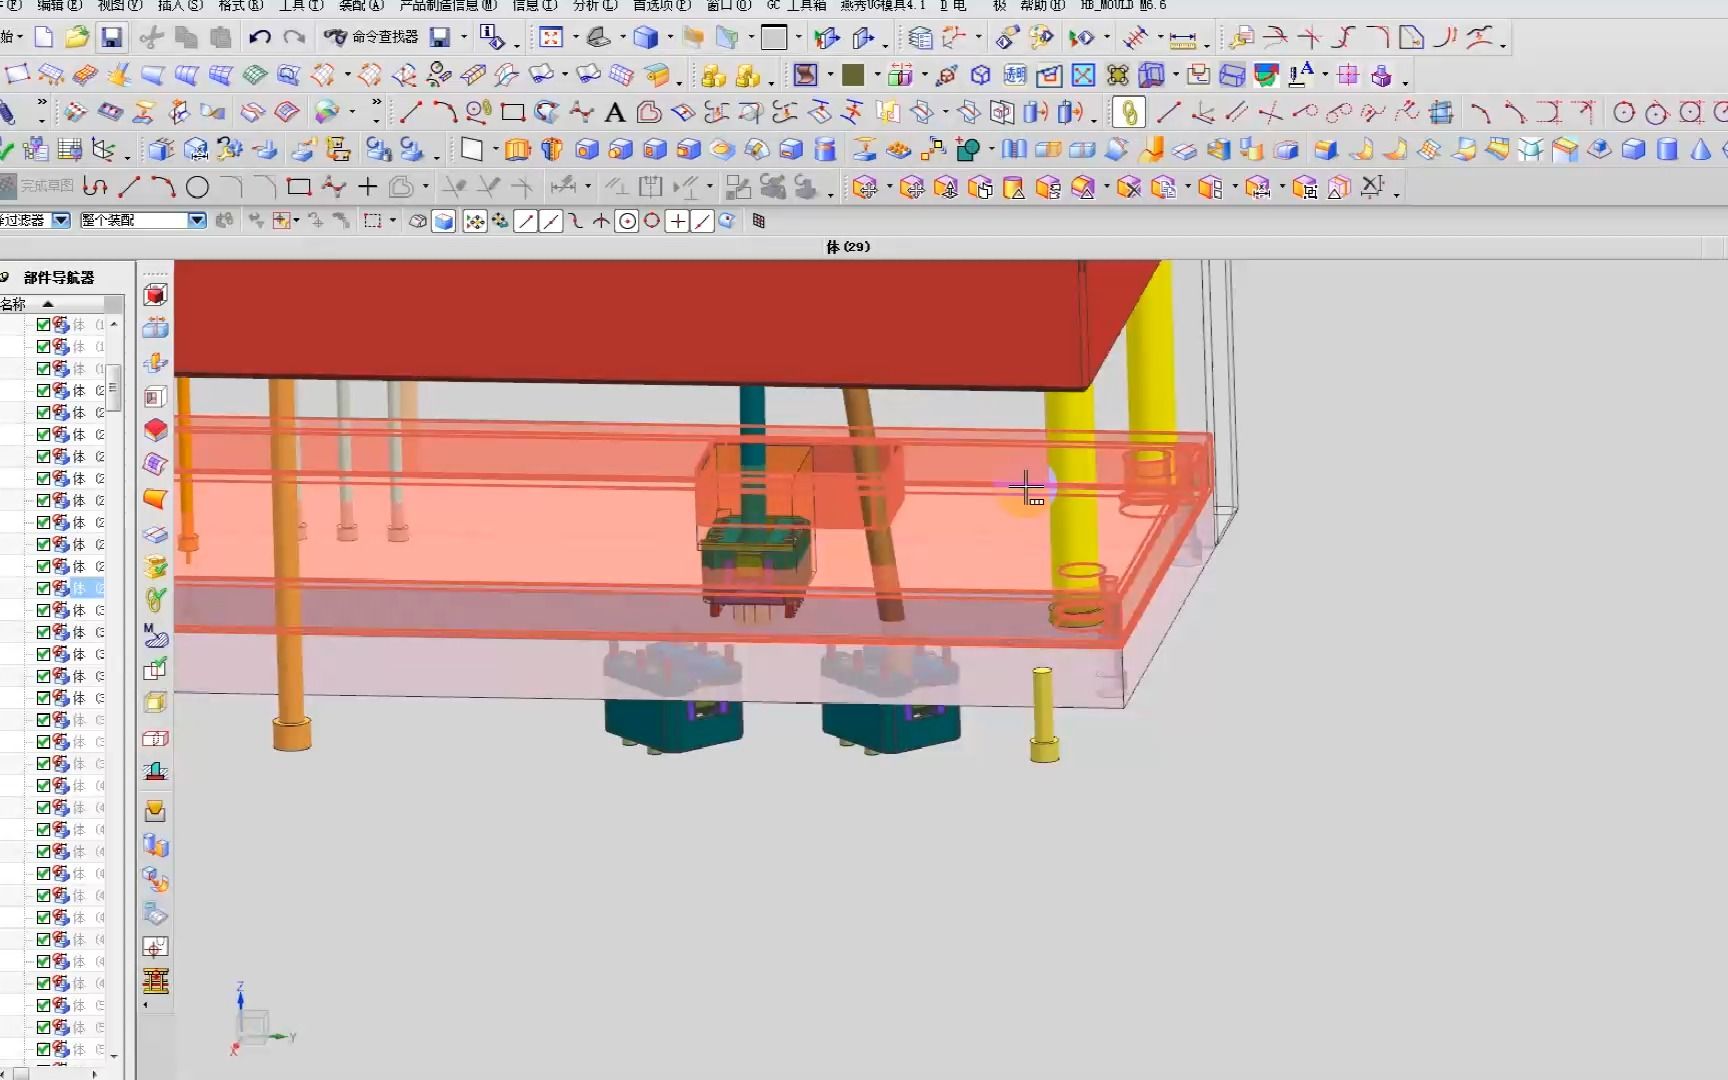
Task: Create a new file from the toolbar
Action: coord(44,38)
